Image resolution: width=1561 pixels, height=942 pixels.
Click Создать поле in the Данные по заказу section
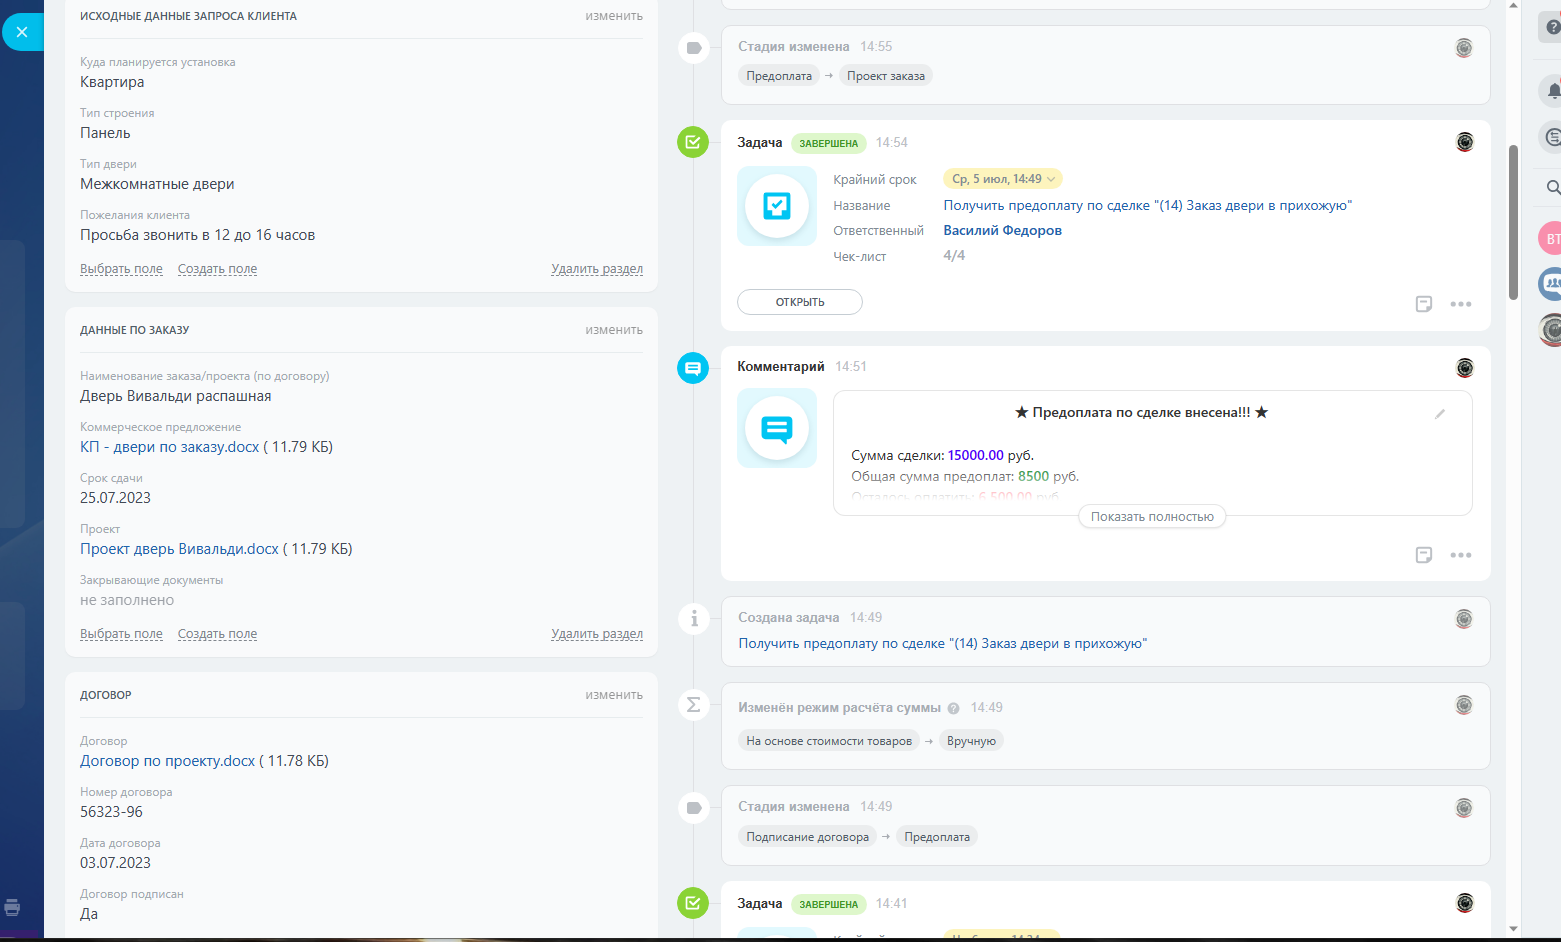217,634
